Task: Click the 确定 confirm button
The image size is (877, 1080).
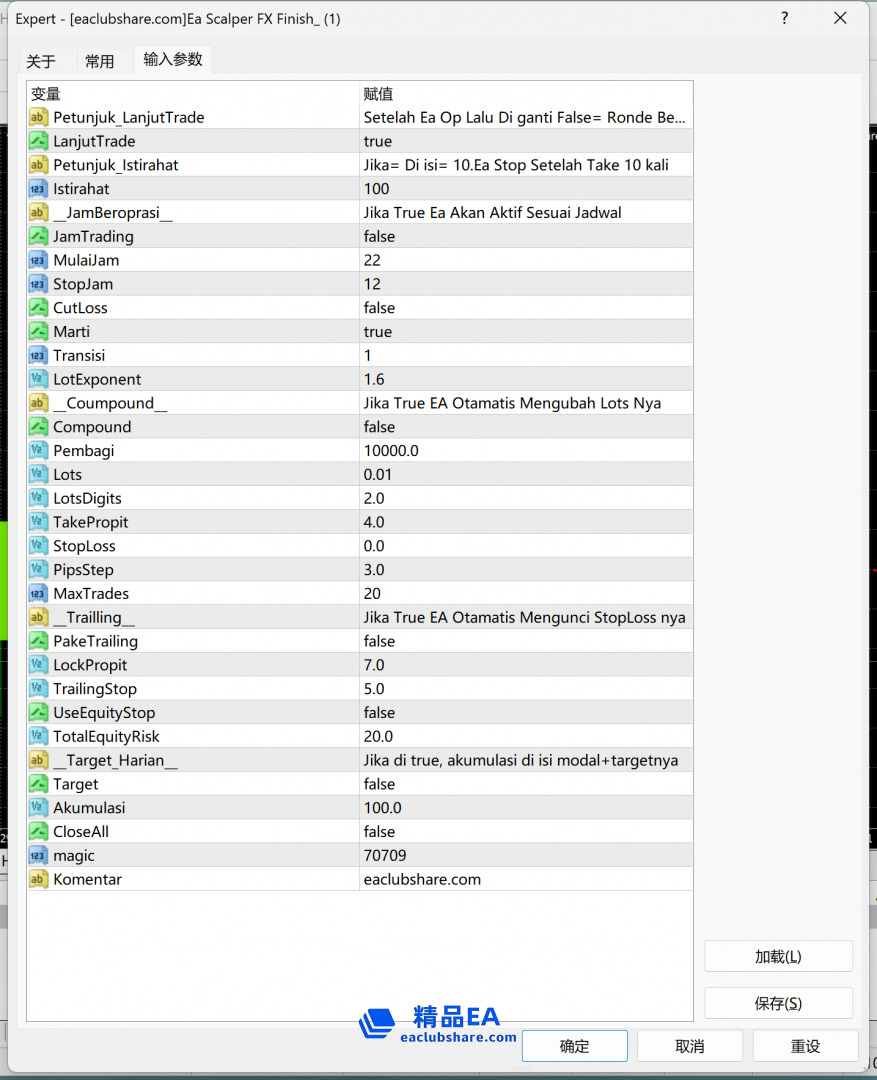Action: (574, 1046)
